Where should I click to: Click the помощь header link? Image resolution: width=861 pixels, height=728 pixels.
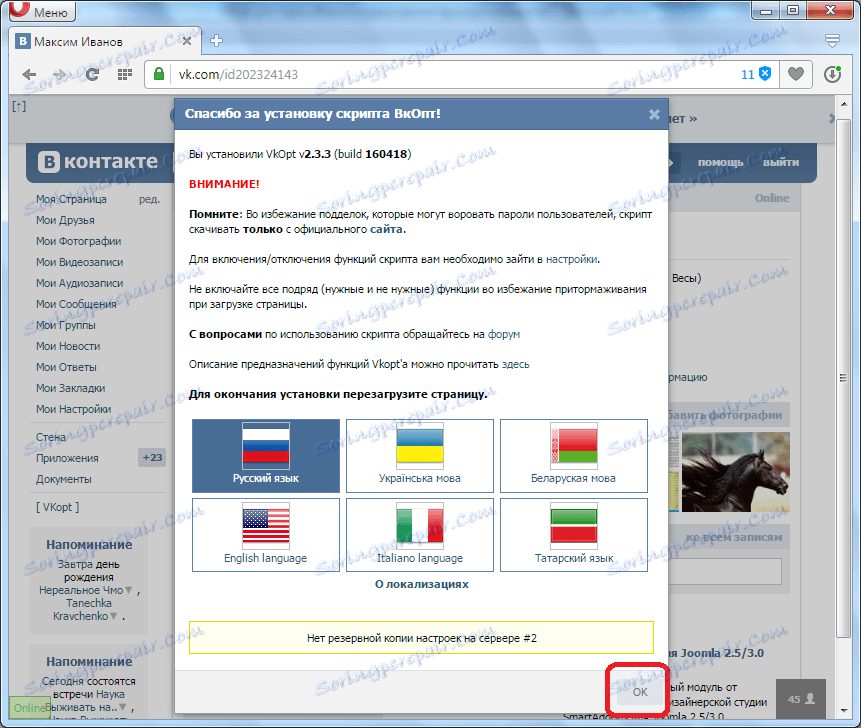coord(720,163)
